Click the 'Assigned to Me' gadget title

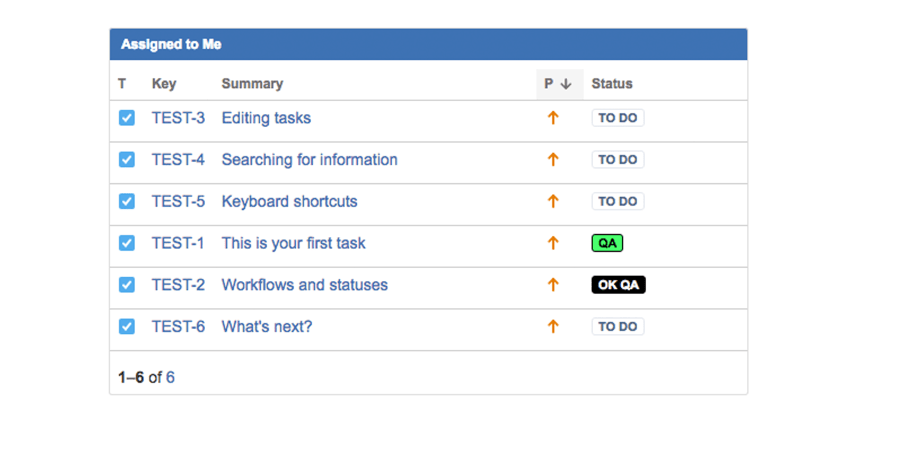point(171,45)
